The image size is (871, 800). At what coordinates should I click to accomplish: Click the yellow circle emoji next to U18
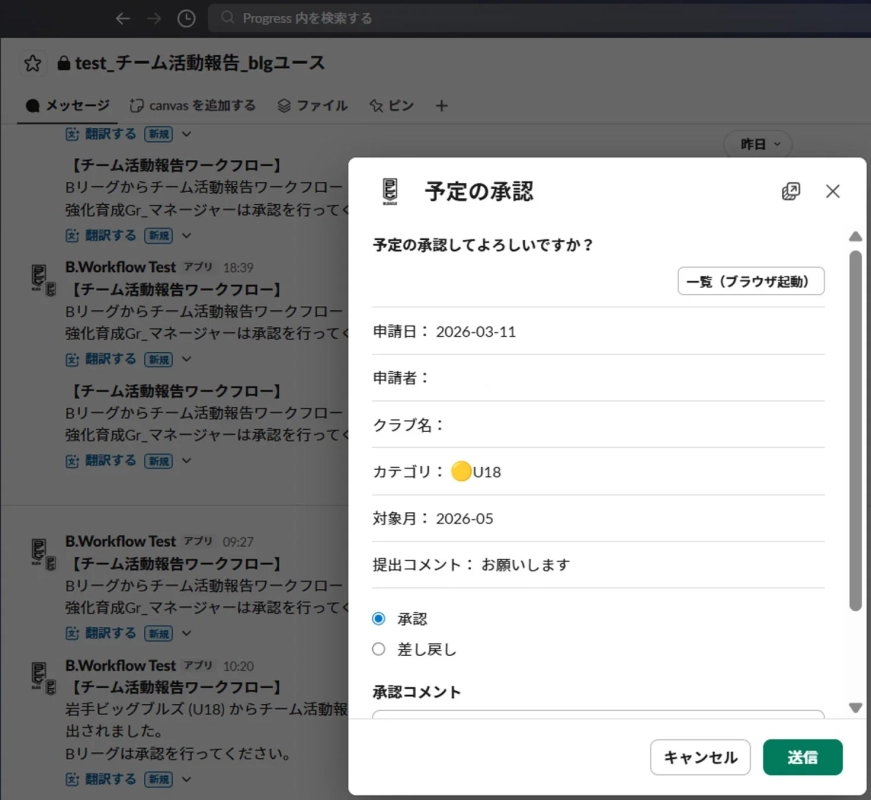[461, 471]
